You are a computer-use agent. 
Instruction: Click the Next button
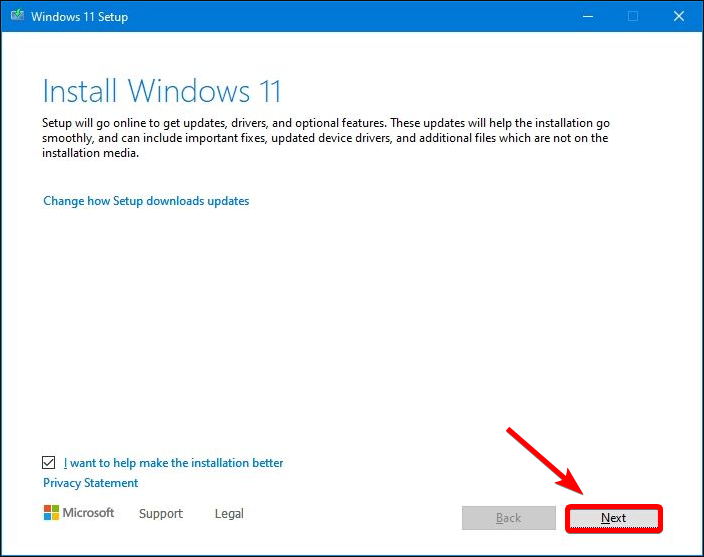click(614, 518)
